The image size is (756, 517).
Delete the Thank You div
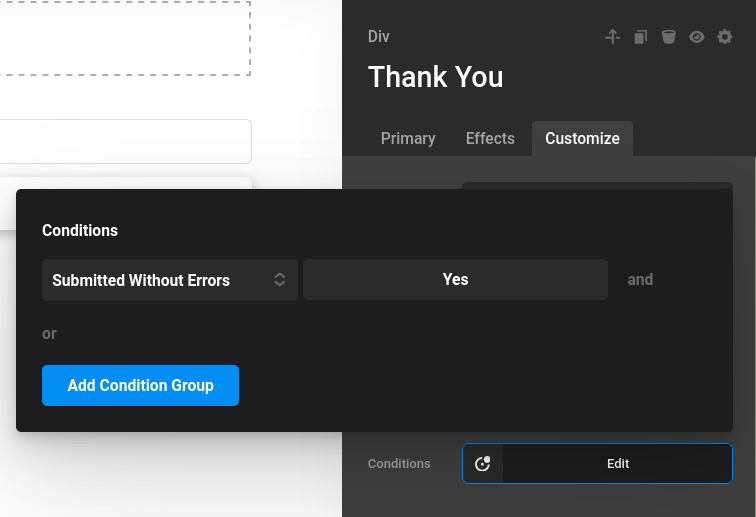point(669,37)
